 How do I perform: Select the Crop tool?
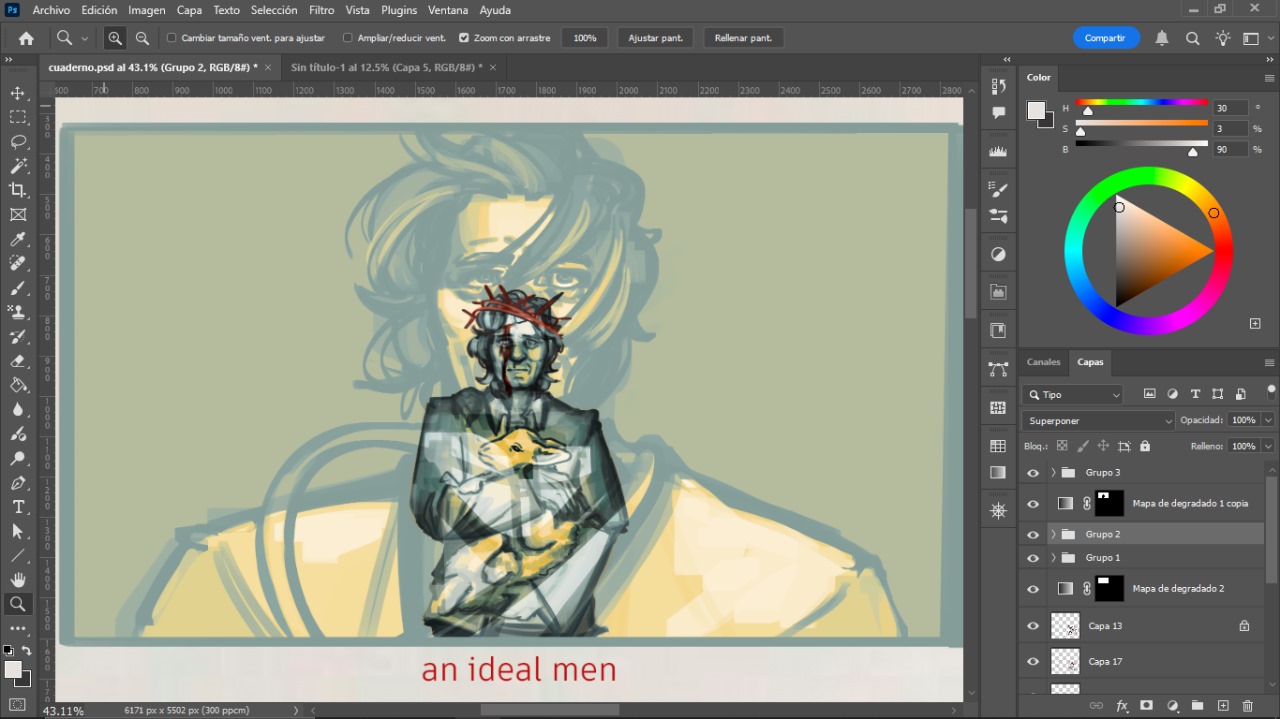click(x=18, y=190)
